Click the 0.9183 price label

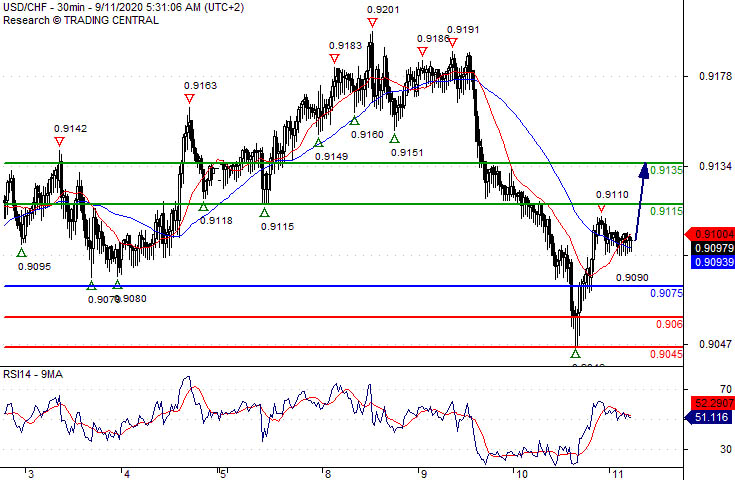pos(345,45)
